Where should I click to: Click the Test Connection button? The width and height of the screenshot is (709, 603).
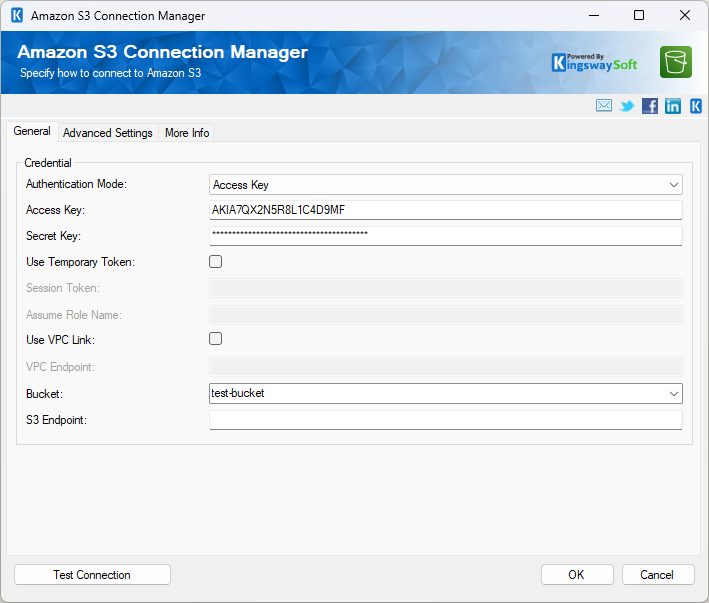(92, 575)
